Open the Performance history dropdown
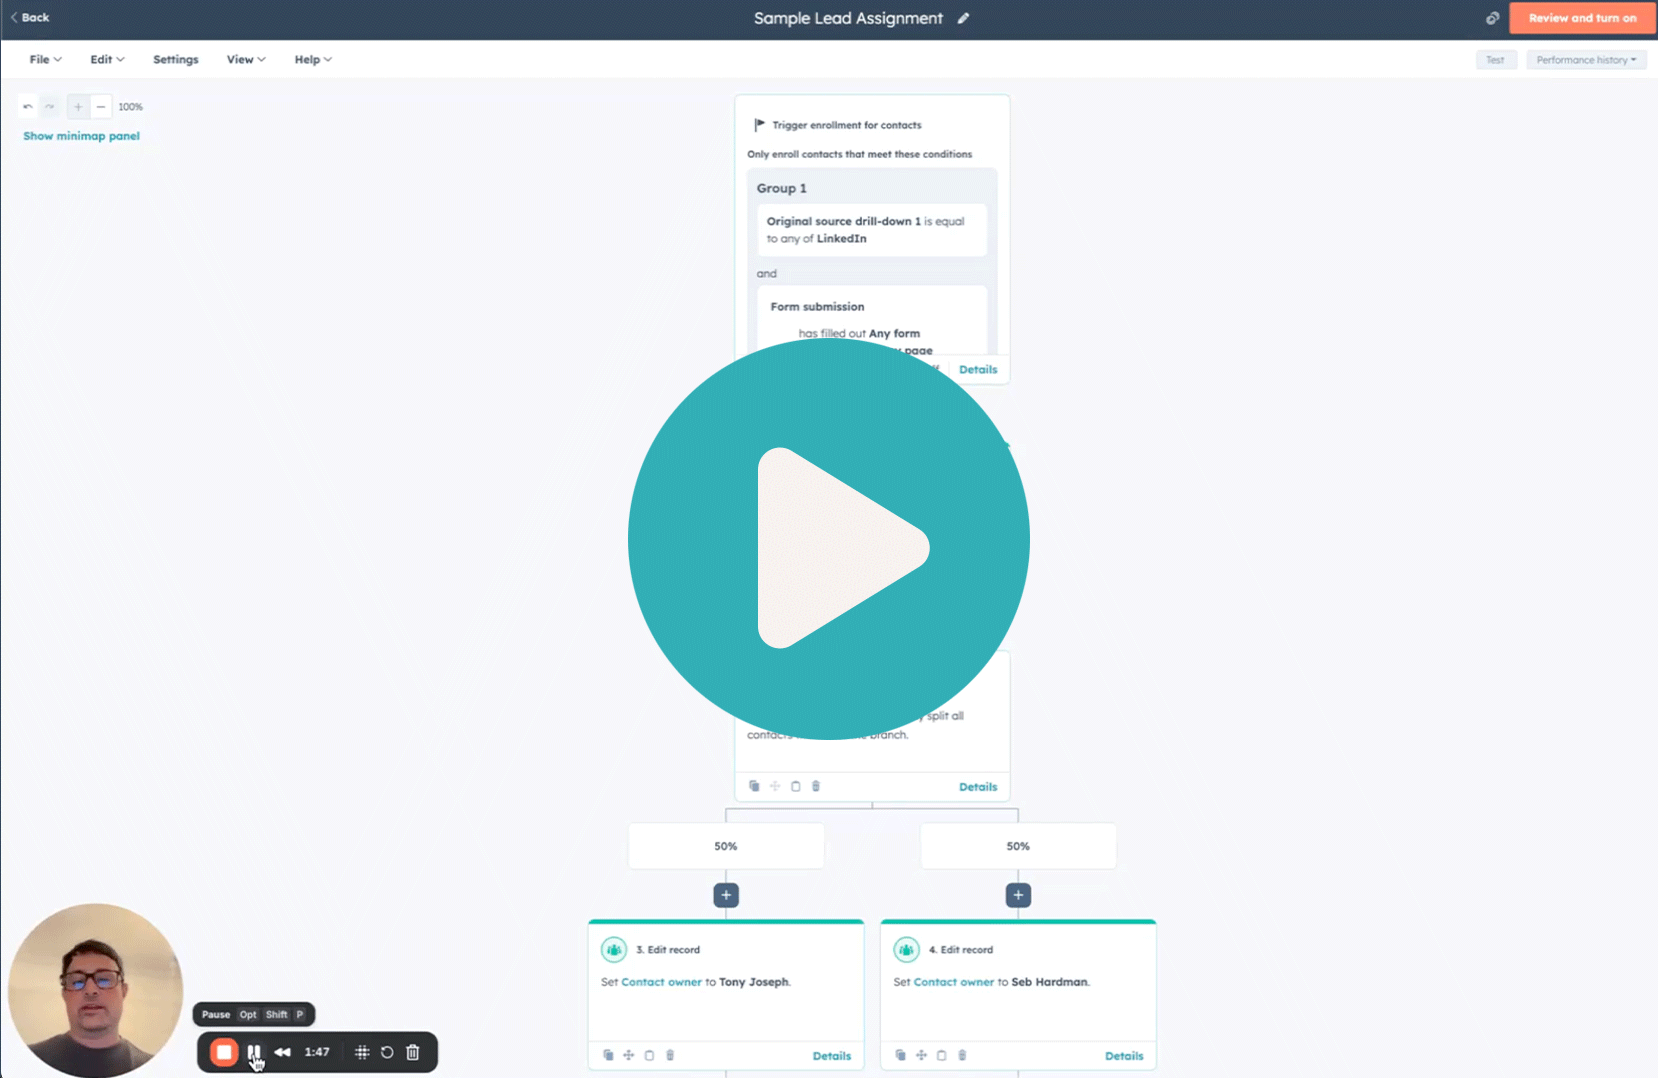This screenshot has height=1078, width=1658. pos(1586,59)
